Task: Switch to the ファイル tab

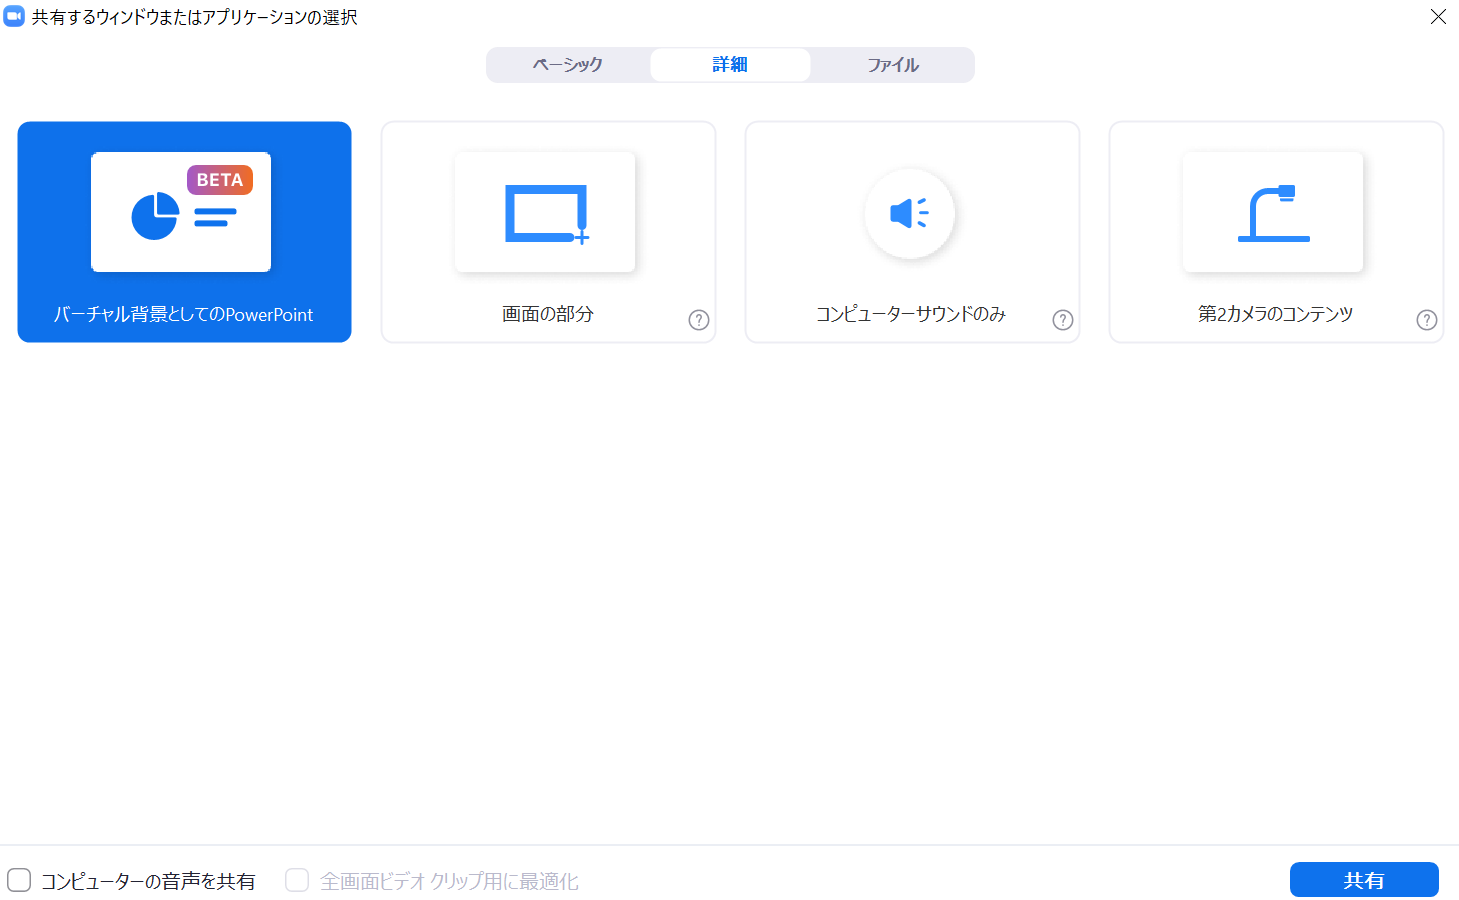Action: (891, 64)
